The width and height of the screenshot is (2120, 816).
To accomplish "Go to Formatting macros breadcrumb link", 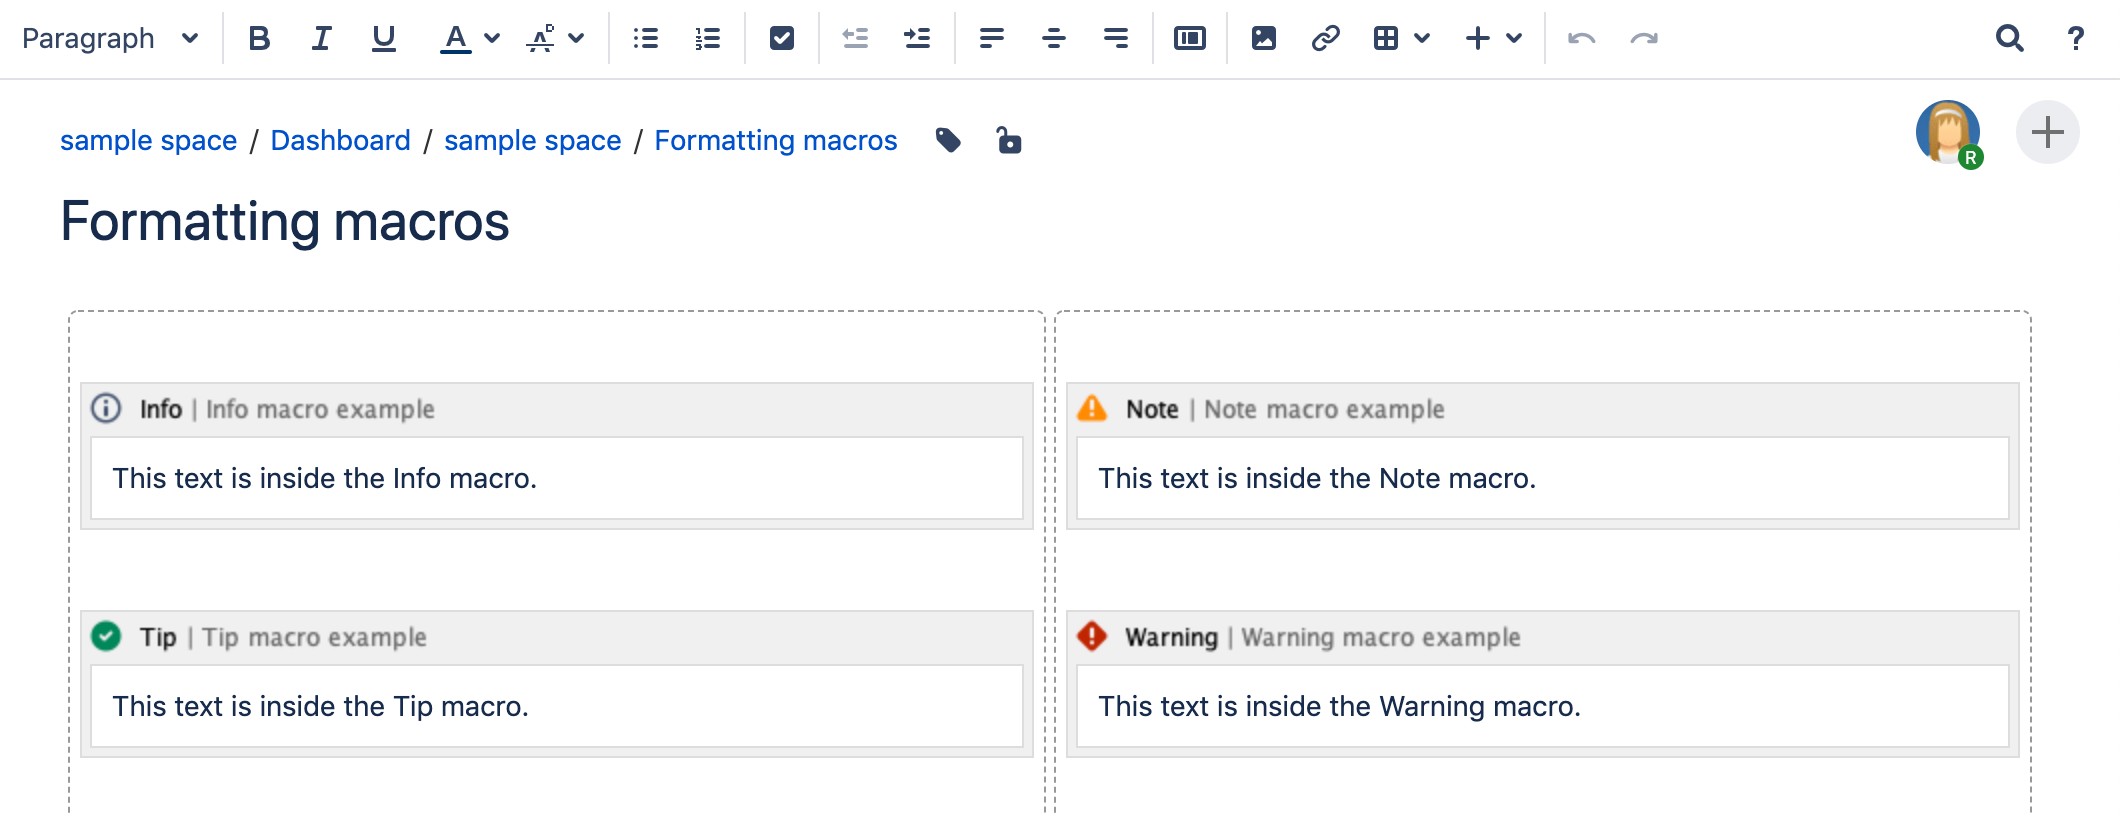I will (x=775, y=140).
